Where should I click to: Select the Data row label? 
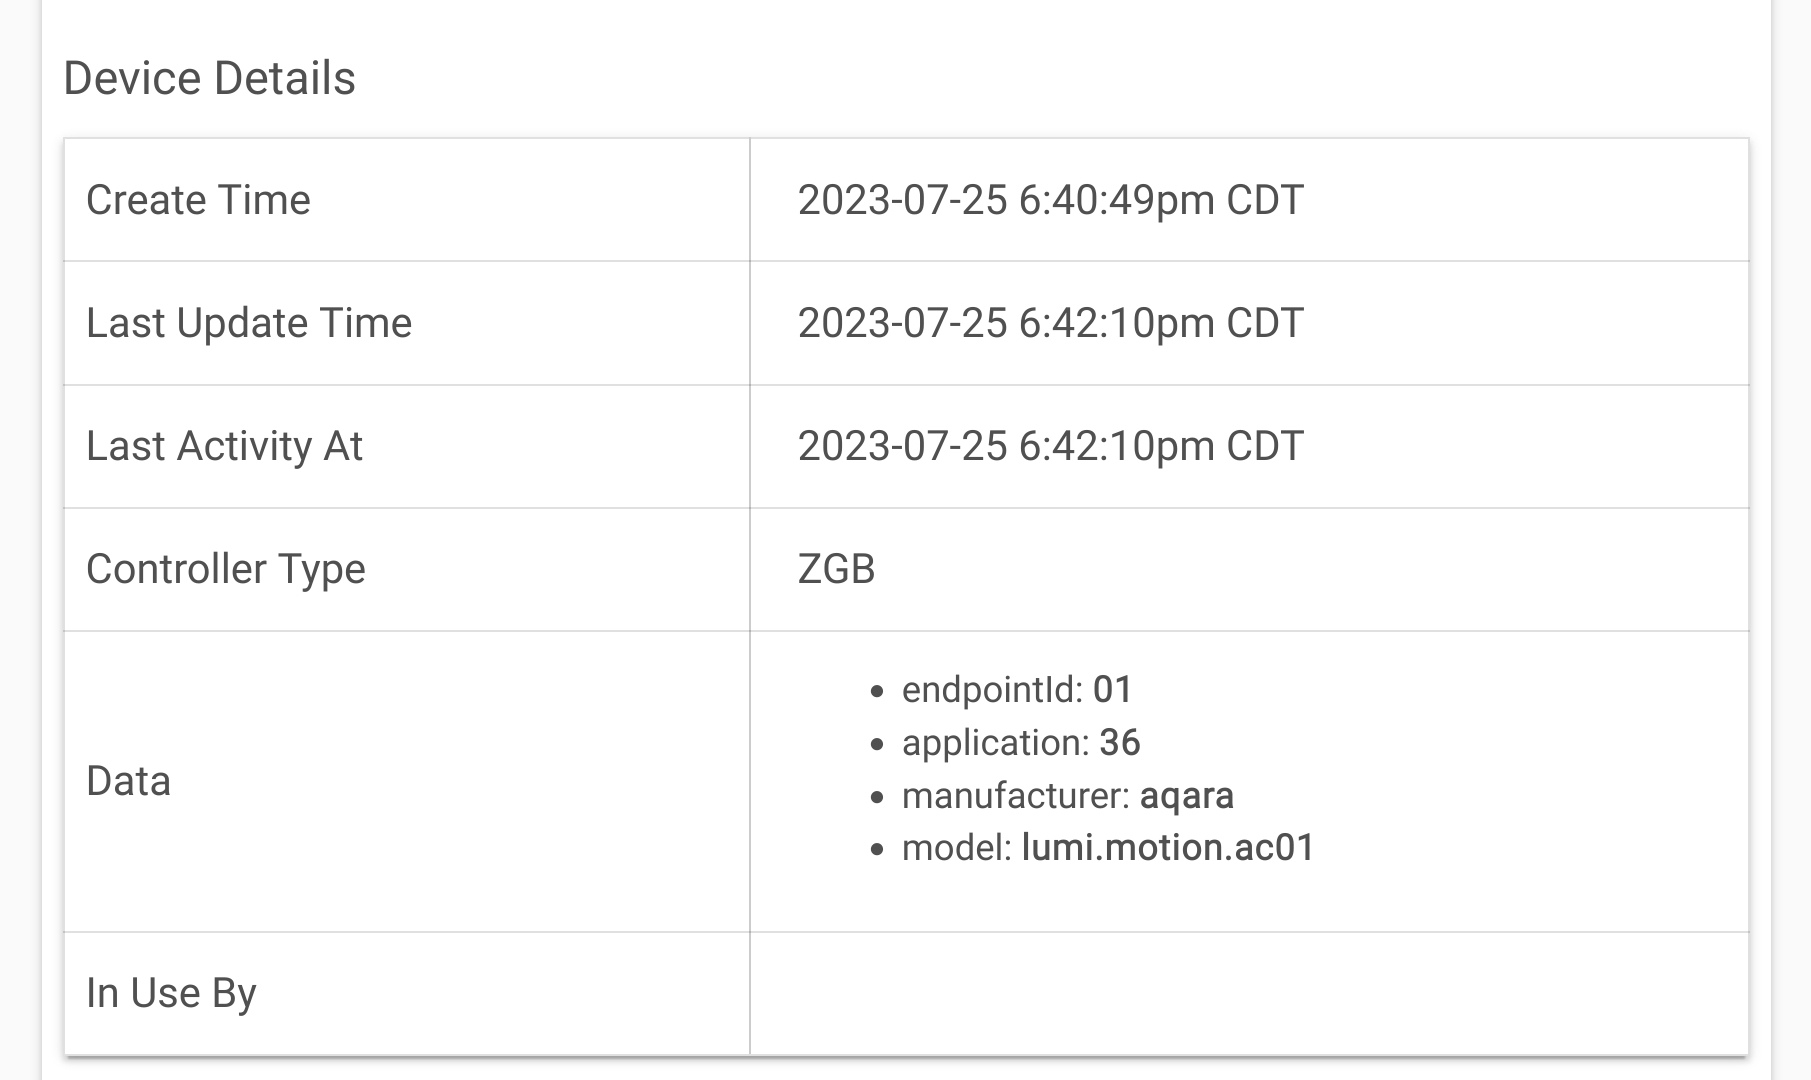click(128, 781)
